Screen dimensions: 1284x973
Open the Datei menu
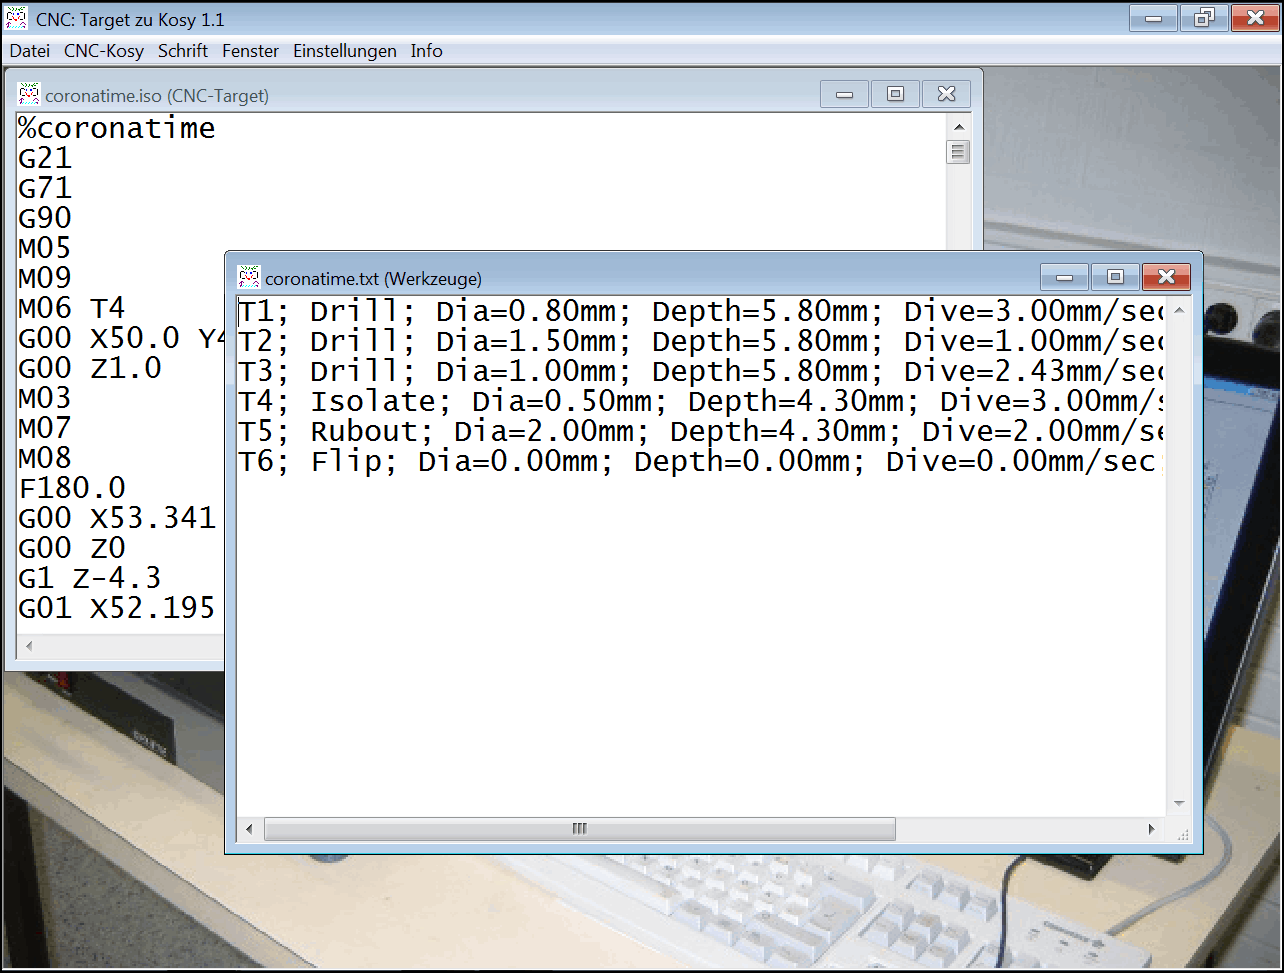[29, 51]
